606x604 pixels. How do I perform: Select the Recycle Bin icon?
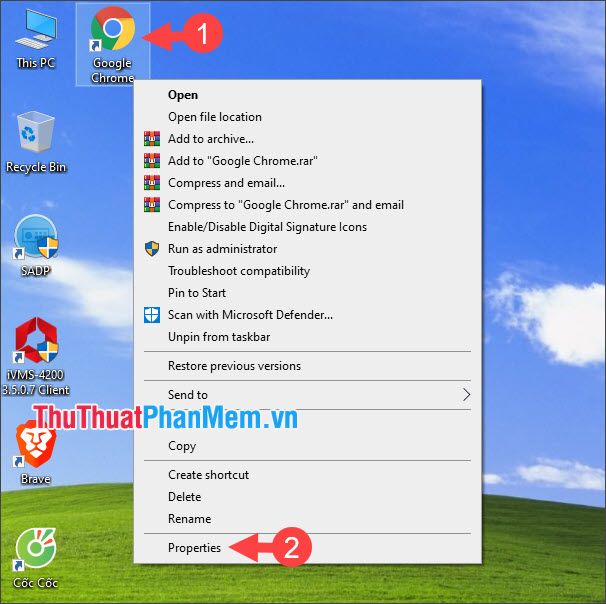tap(36, 134)
